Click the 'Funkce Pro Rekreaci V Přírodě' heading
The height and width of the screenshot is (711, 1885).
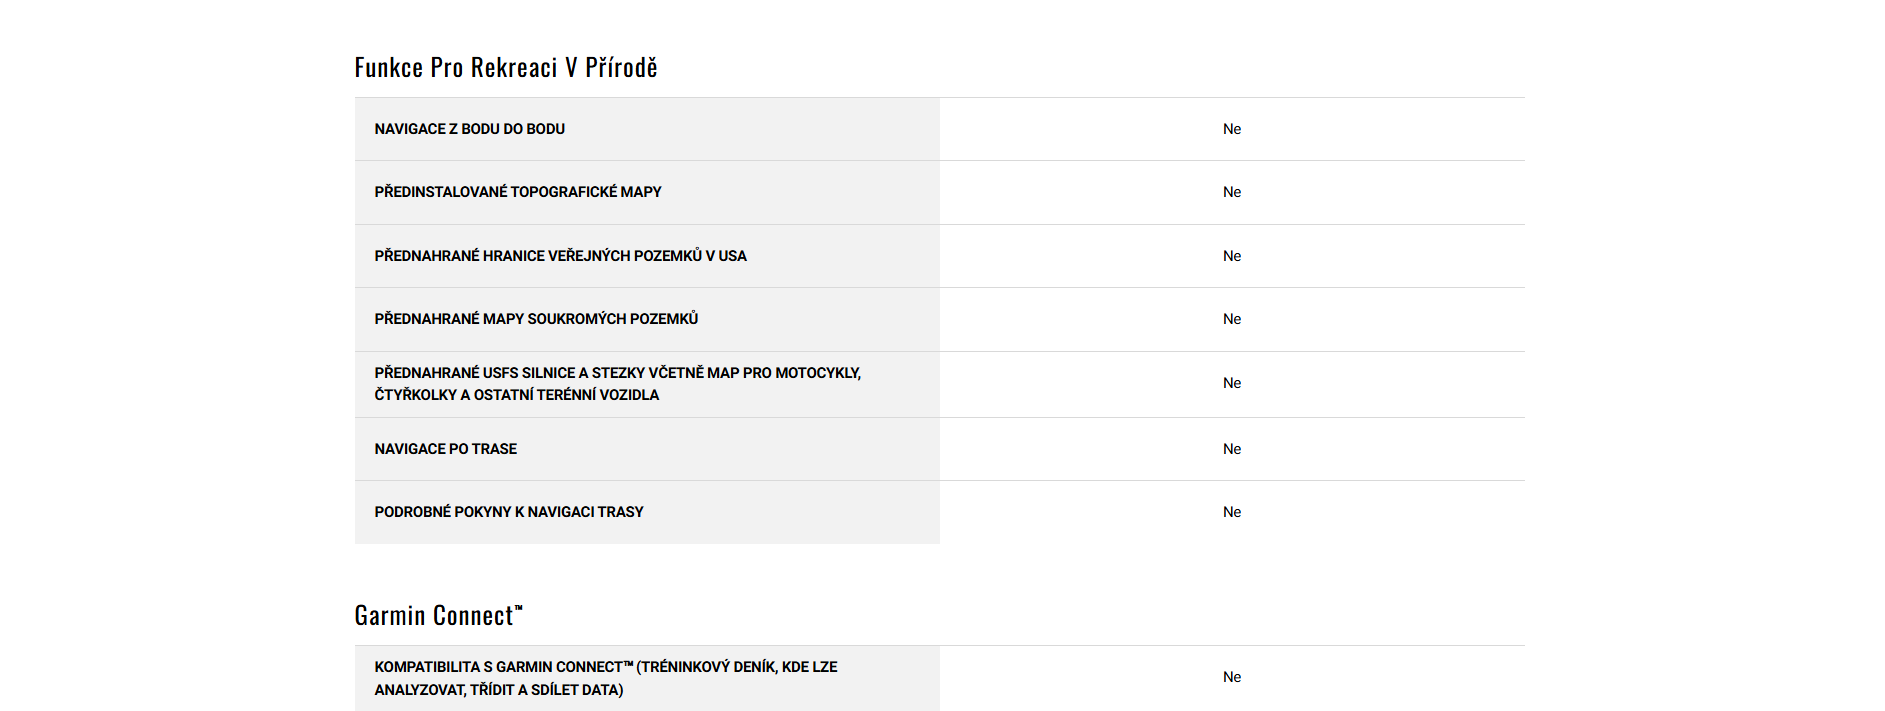click(x=505, y=68)
